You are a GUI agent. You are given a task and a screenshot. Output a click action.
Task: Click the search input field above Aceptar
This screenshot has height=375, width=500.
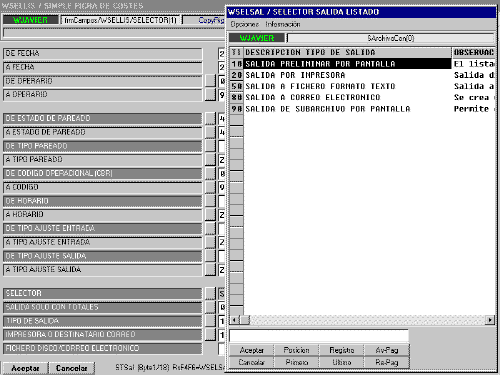[319, 336]
